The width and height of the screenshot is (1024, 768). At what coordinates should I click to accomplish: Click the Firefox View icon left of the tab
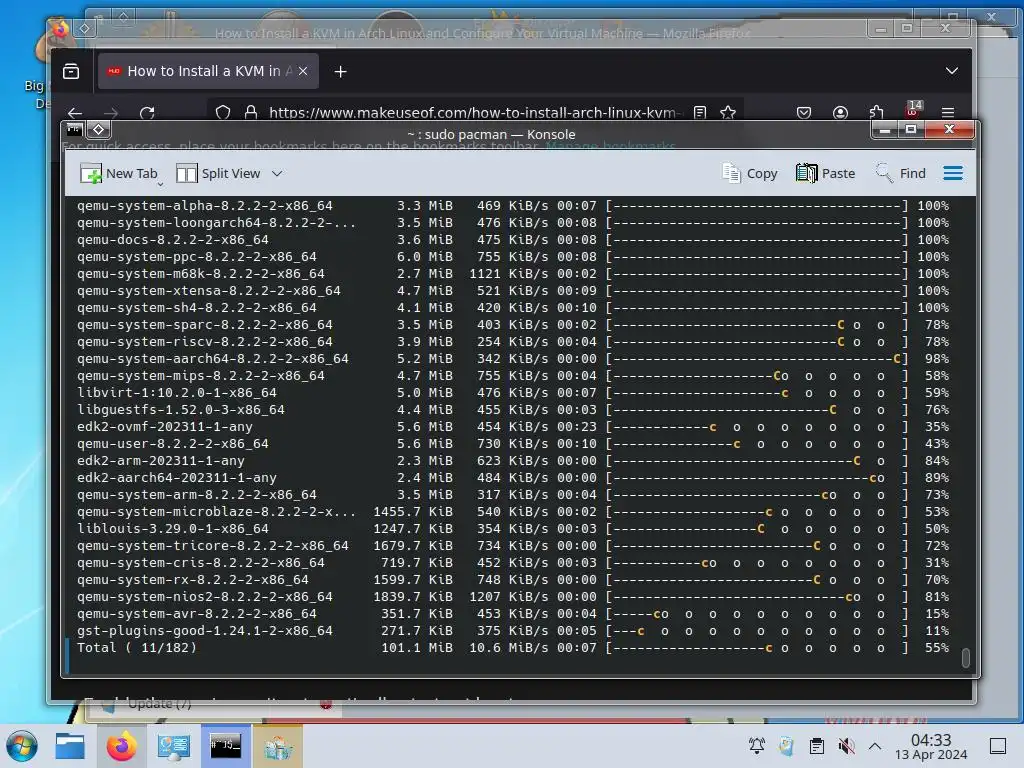click(x=71, y=71)
